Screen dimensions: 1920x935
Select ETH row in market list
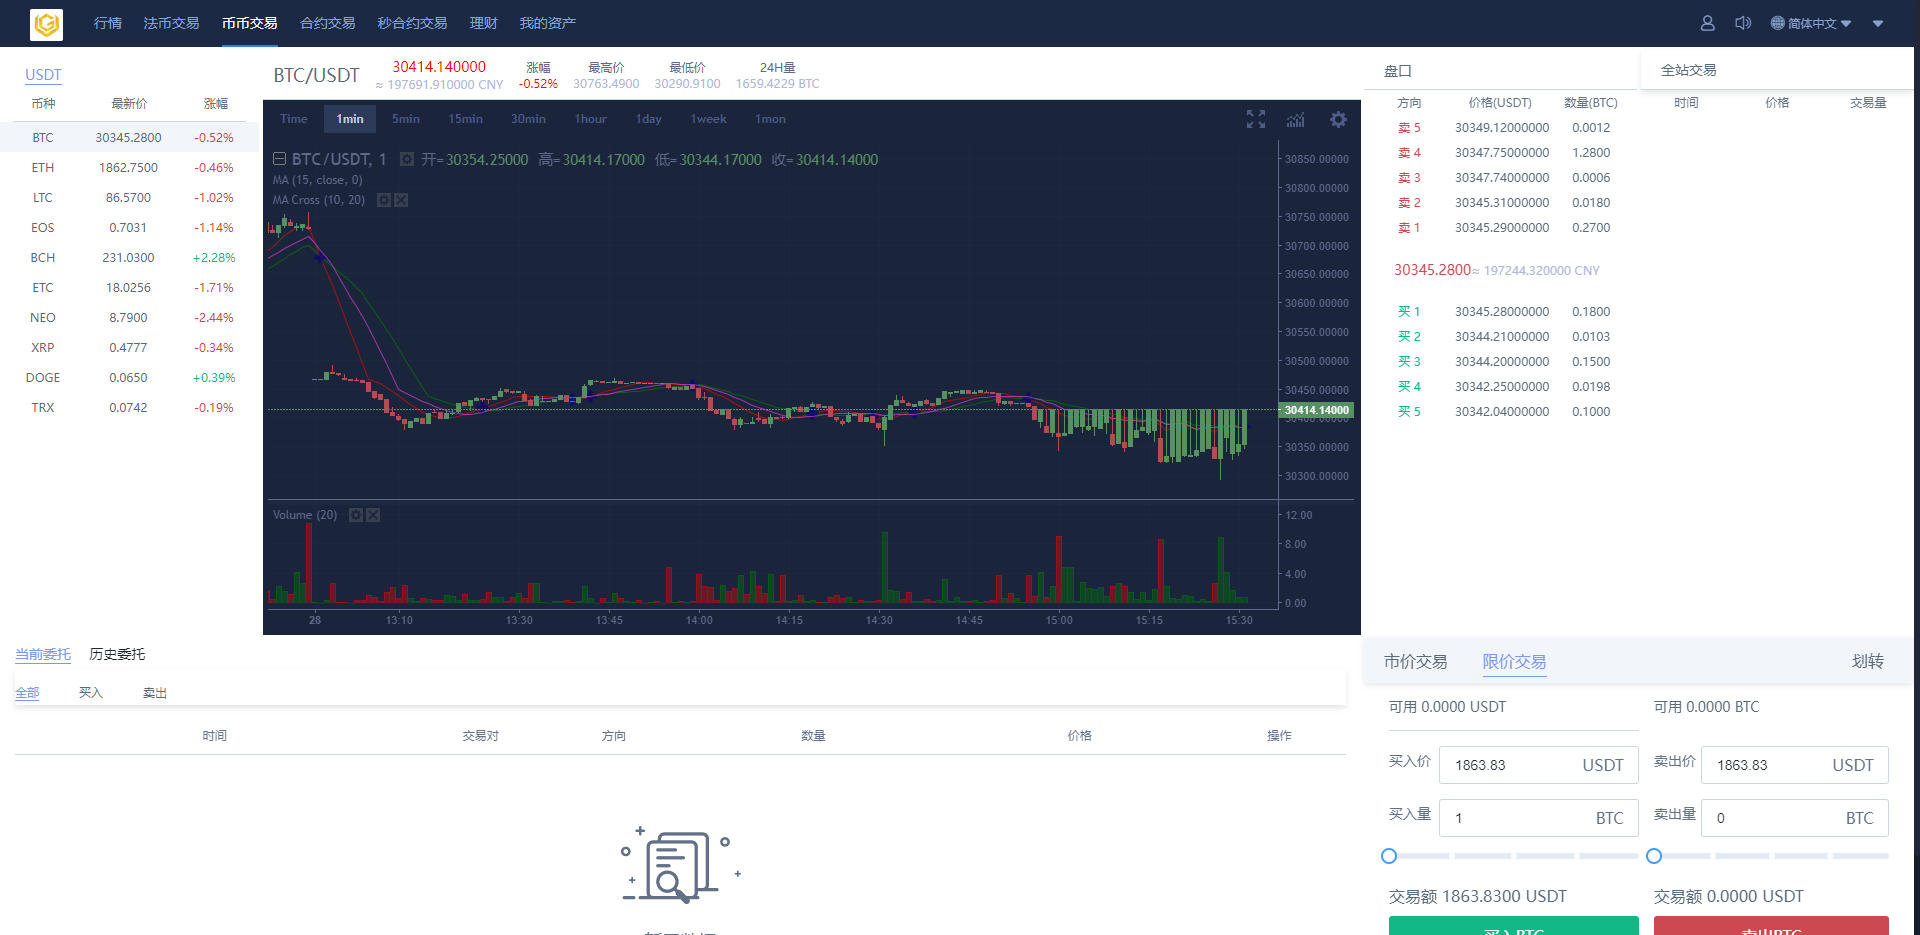tap(129, 167)
